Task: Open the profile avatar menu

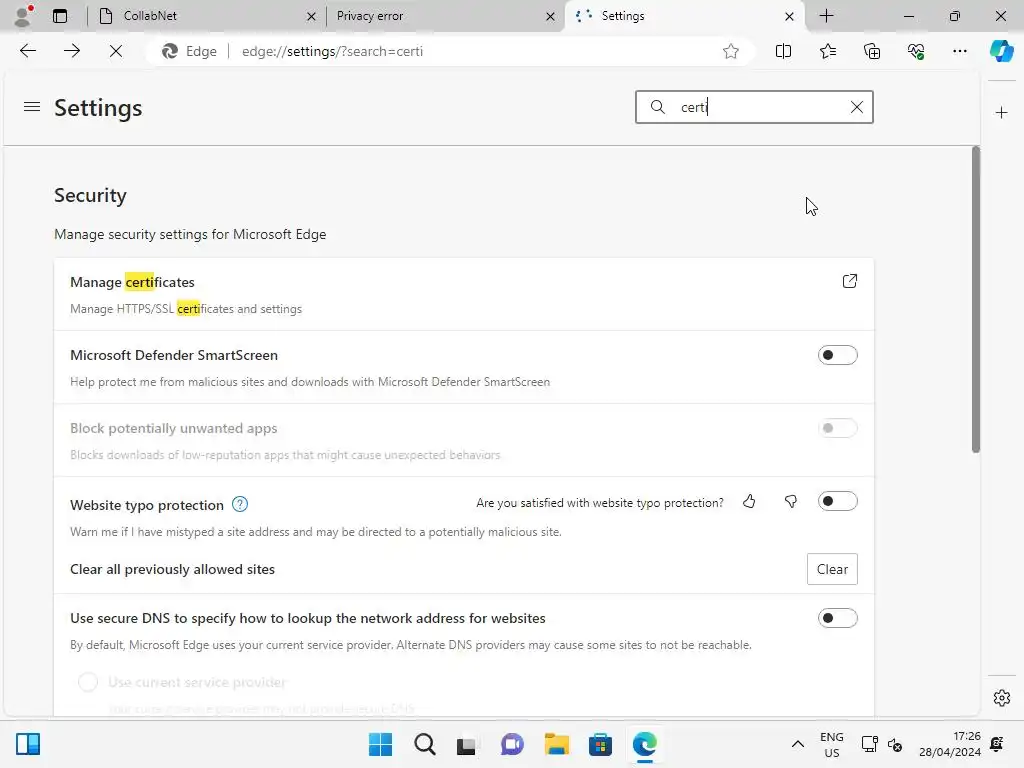Action: [23, 16]
